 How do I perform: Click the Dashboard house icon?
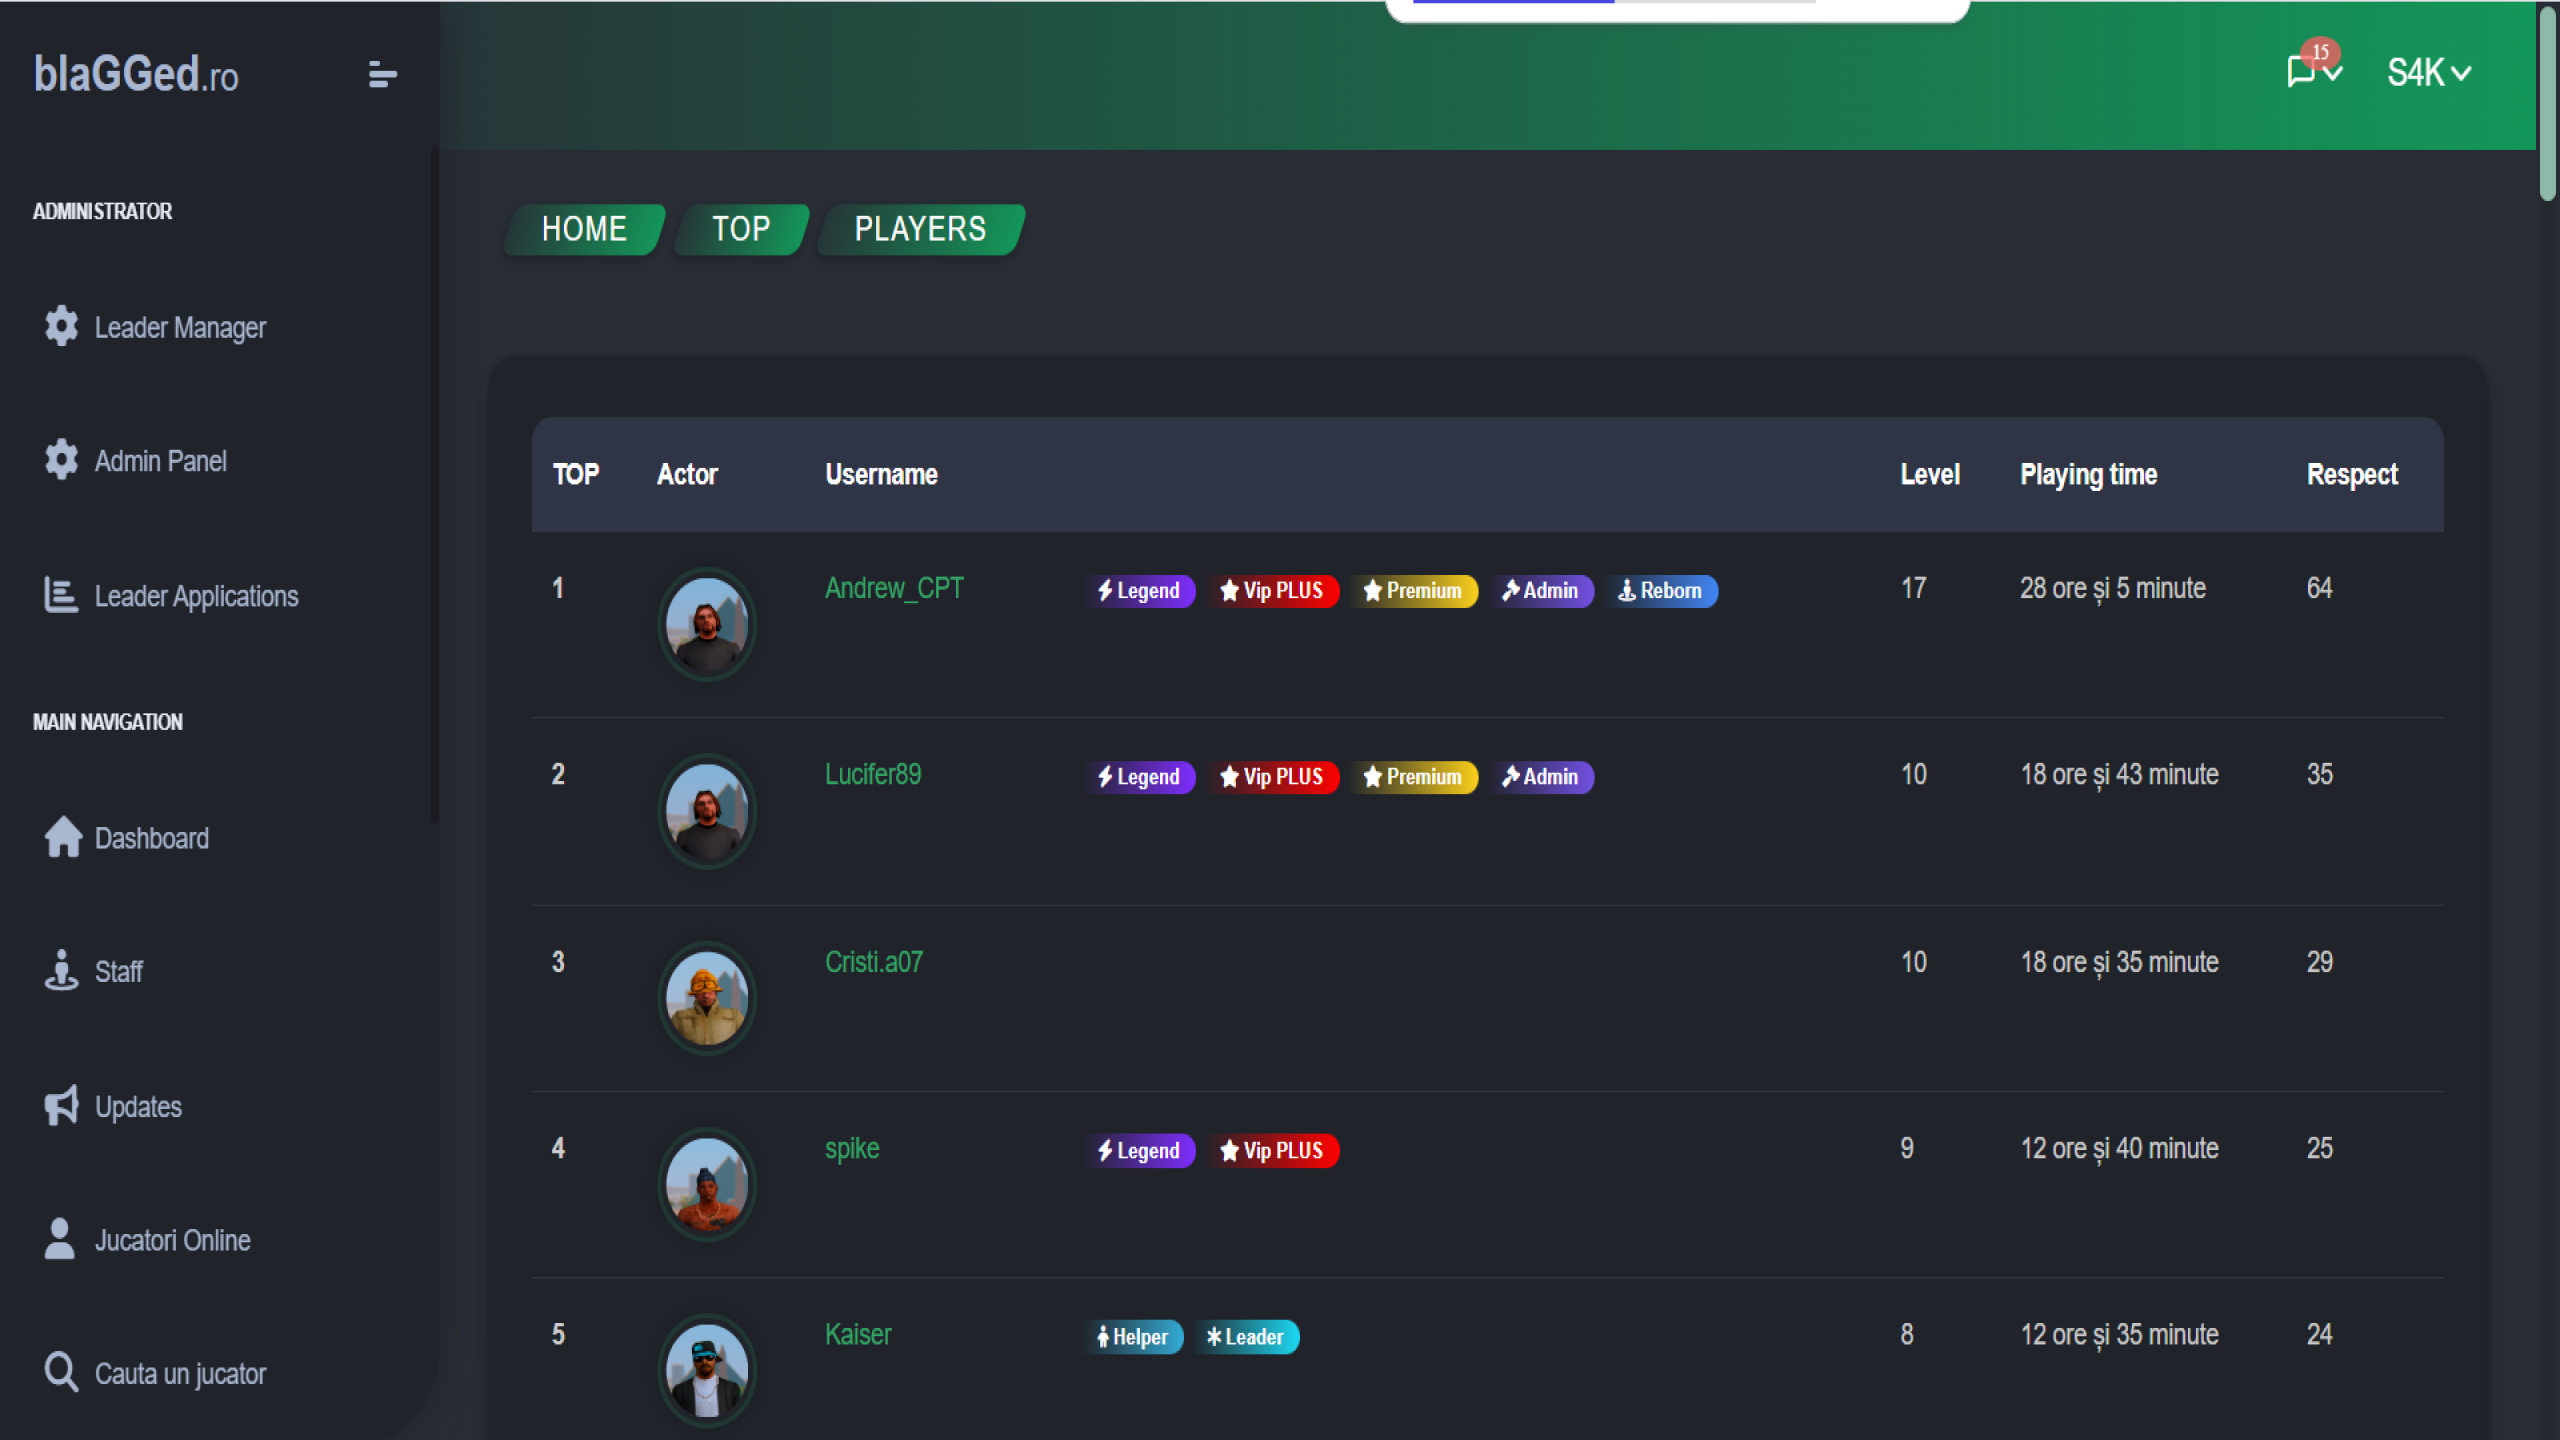(x=63, y=837)
